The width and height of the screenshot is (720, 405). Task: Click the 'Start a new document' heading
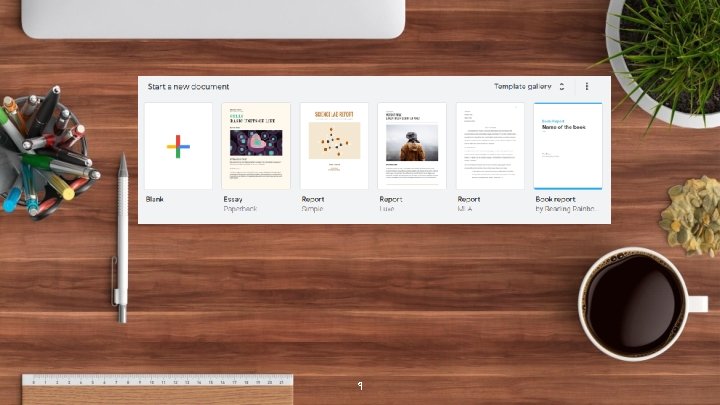pos(188,86)
